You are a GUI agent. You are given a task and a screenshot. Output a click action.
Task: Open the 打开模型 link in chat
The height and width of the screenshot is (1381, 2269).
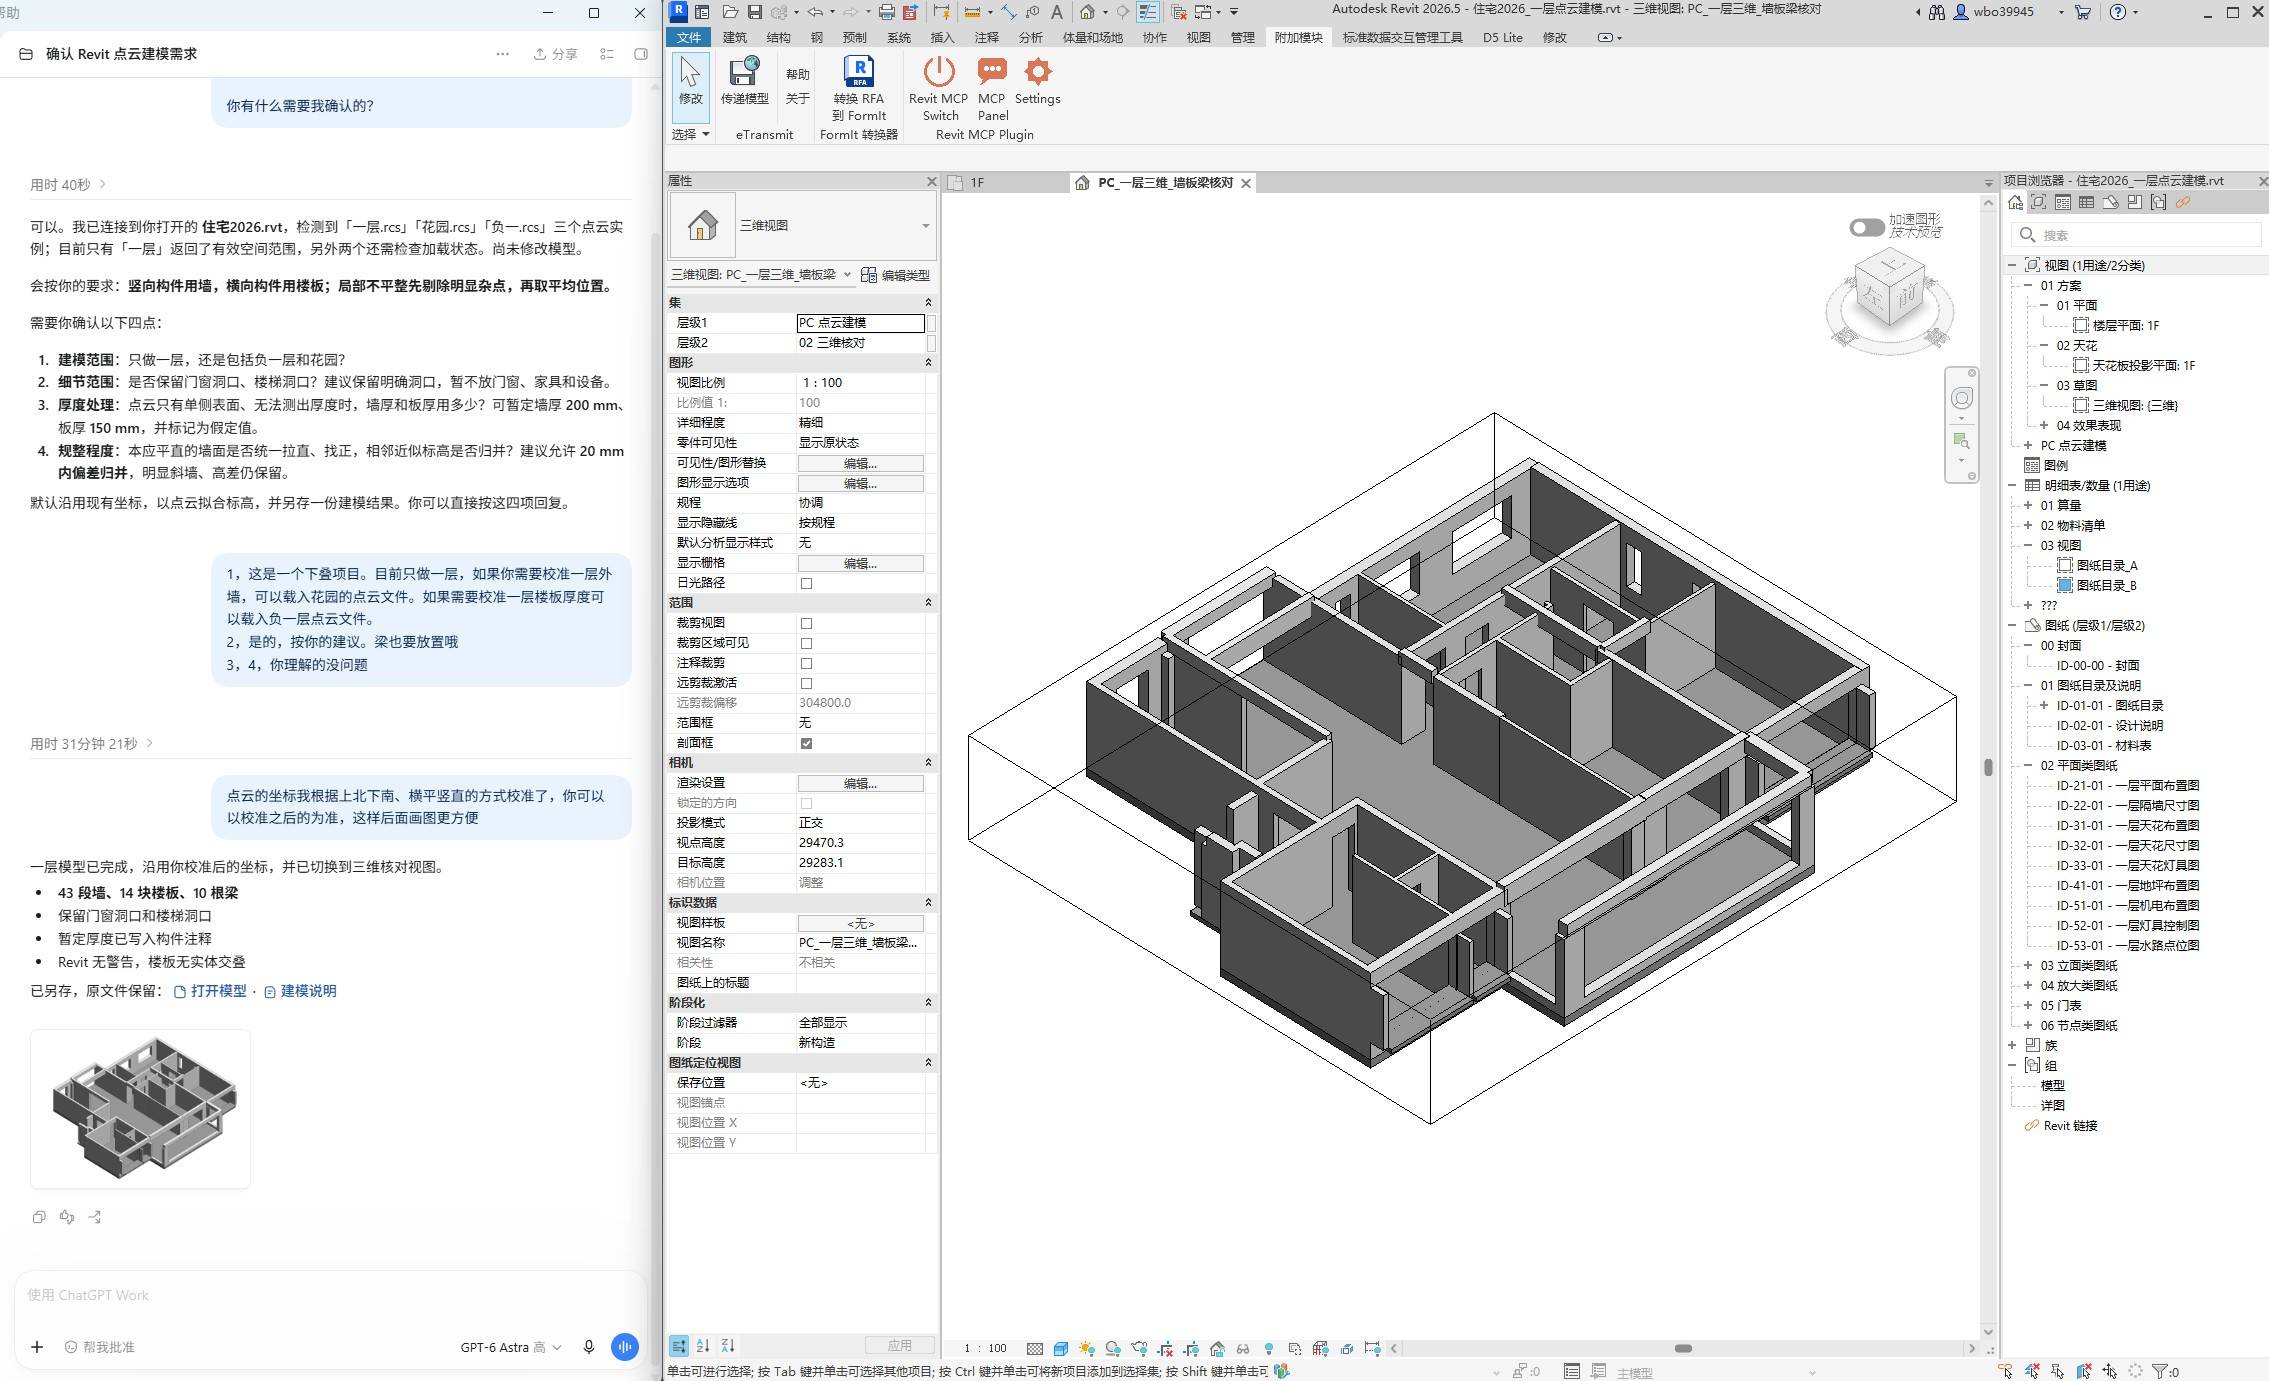coord(211,991)
